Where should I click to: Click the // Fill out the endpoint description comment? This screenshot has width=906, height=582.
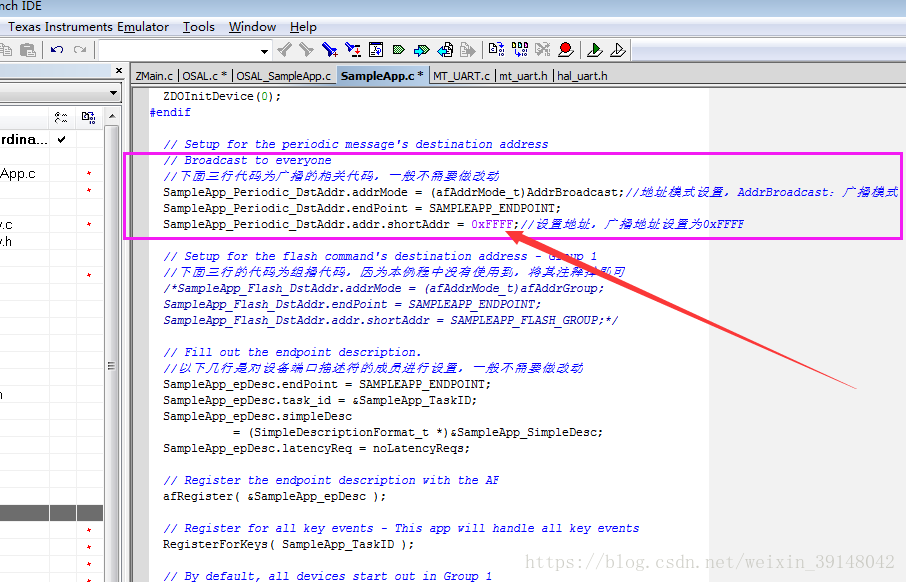[292, 352]
